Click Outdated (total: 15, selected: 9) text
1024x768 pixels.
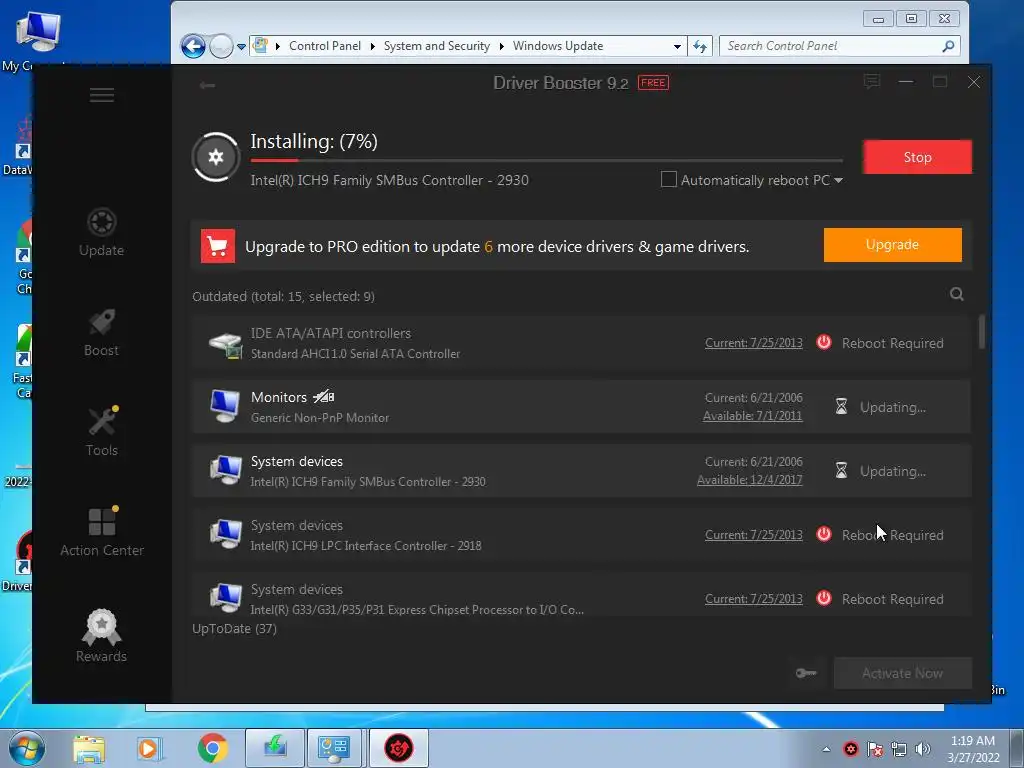pyautogui.click(x=283, y=296)
